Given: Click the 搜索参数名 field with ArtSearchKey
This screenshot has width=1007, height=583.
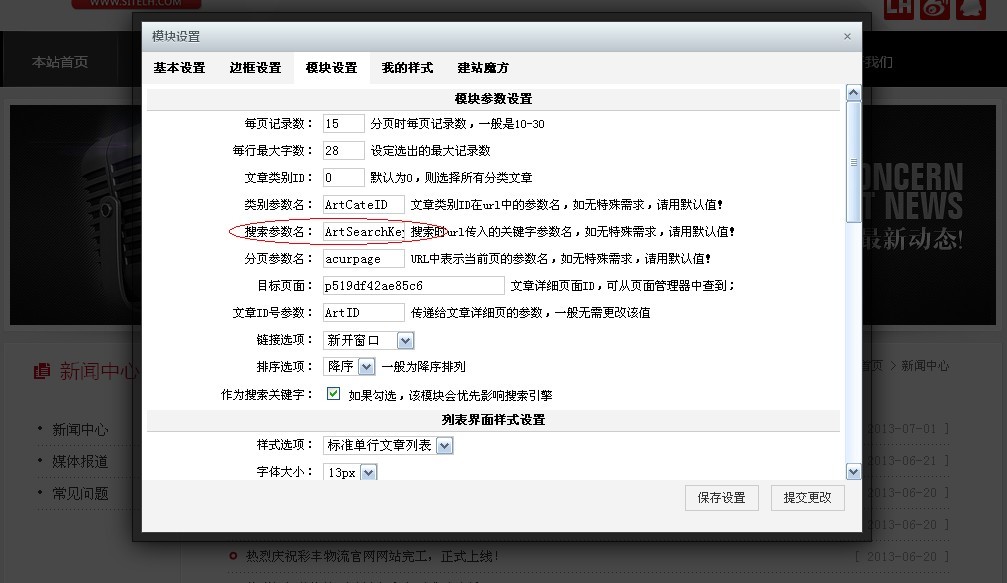Looking at the screenshot, I should (x=363, y=231).
